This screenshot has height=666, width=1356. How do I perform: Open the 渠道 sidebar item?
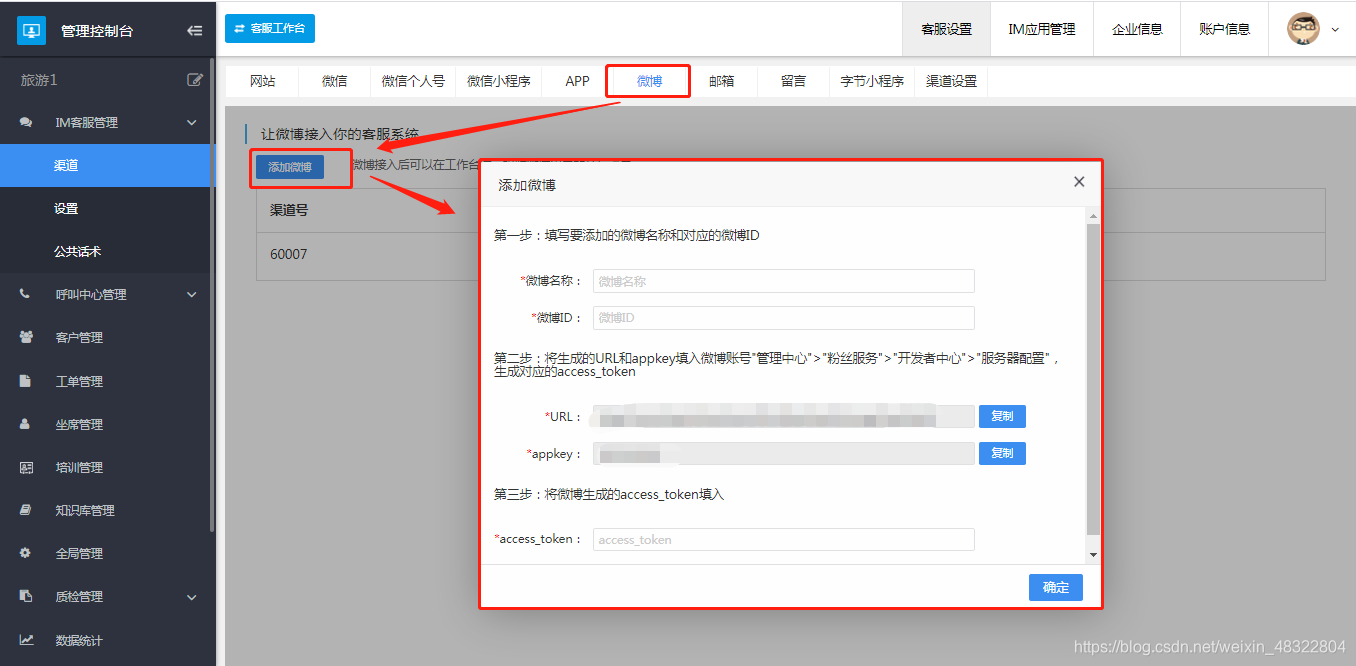pyautogui.click(x=107, y=165)
